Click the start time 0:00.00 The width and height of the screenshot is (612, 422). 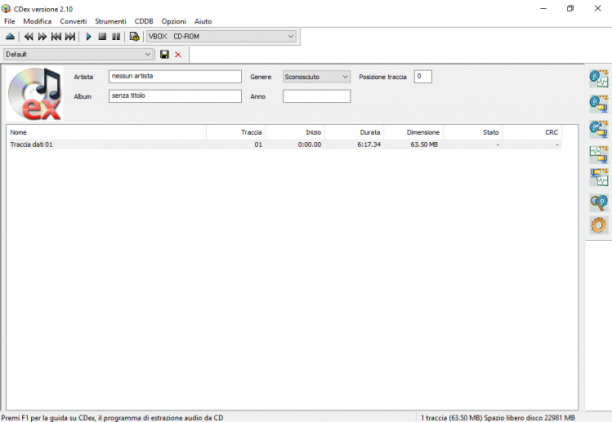pyautogui.click(x=310, y=144)
